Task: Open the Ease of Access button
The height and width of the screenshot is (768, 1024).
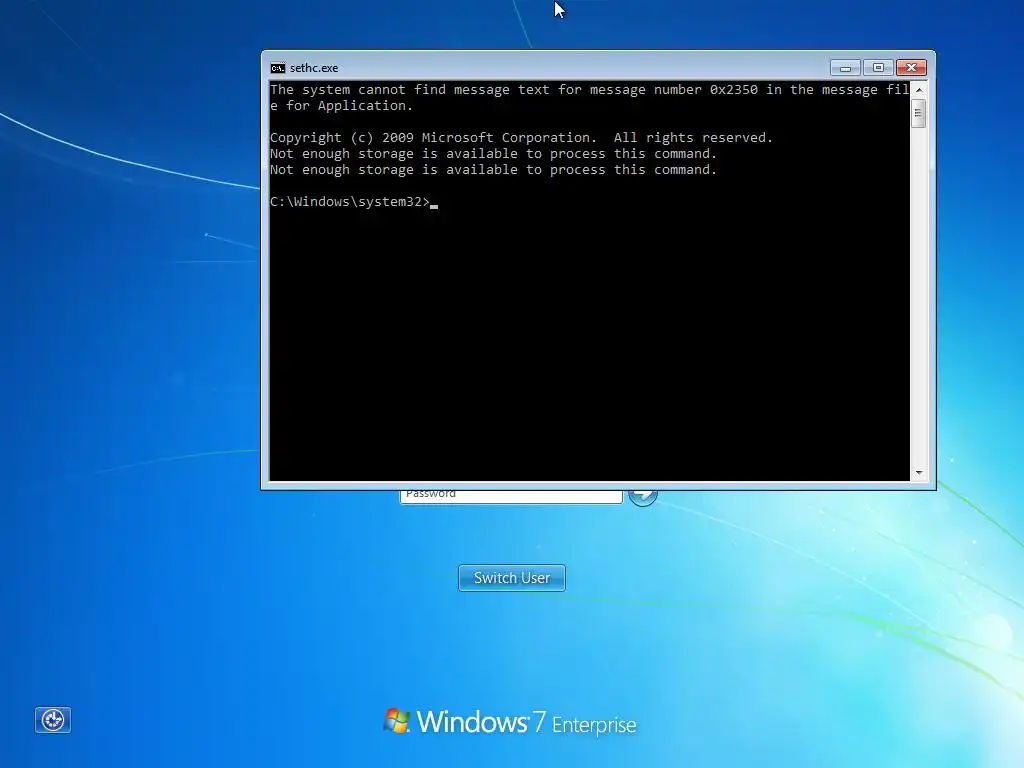Action: coord(53,720)
